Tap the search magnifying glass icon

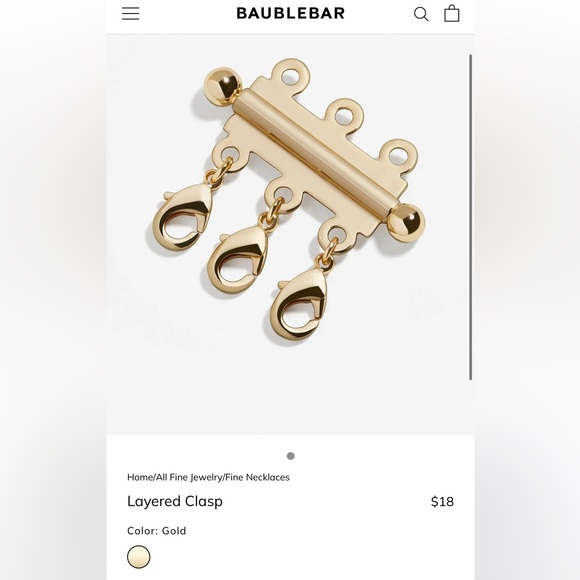click(421, 14)
